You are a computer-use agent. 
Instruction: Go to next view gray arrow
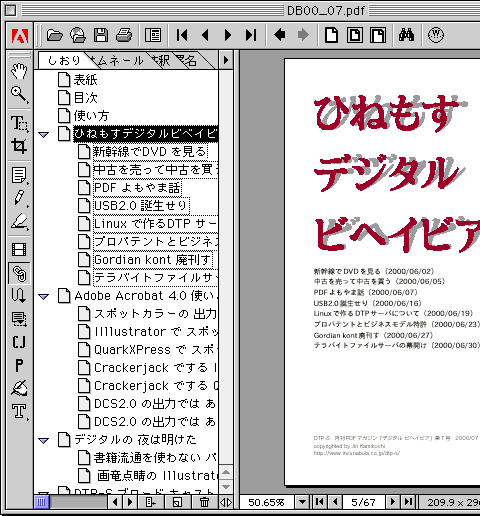[303, 35]
